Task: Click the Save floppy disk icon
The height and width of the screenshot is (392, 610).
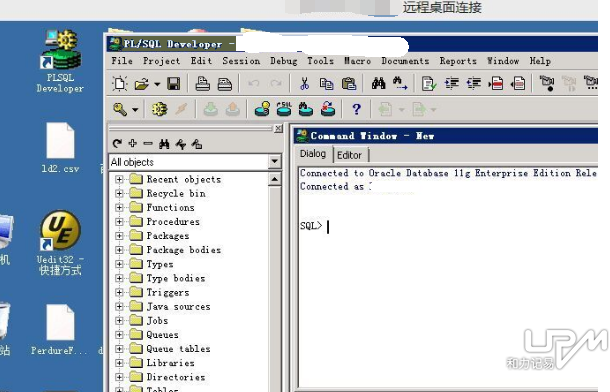Action: pos(173,84)
